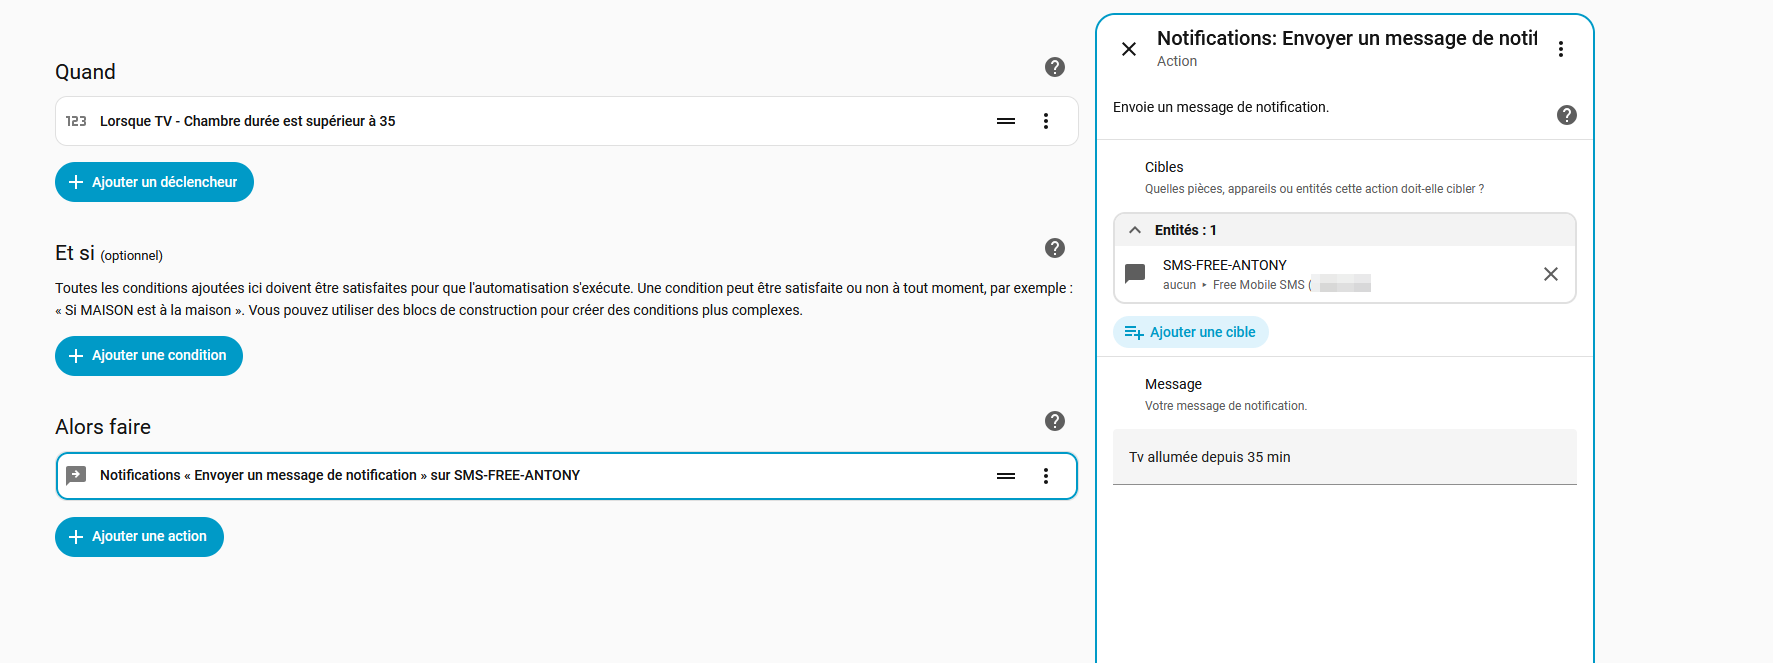
Task: Remove the SMS-FREE-ANTONY target entity
Action: 1550,274
